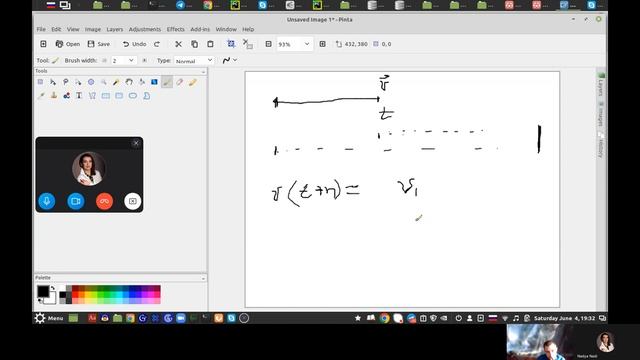
Task: Open the File menu
Action: tap(41, 29)
